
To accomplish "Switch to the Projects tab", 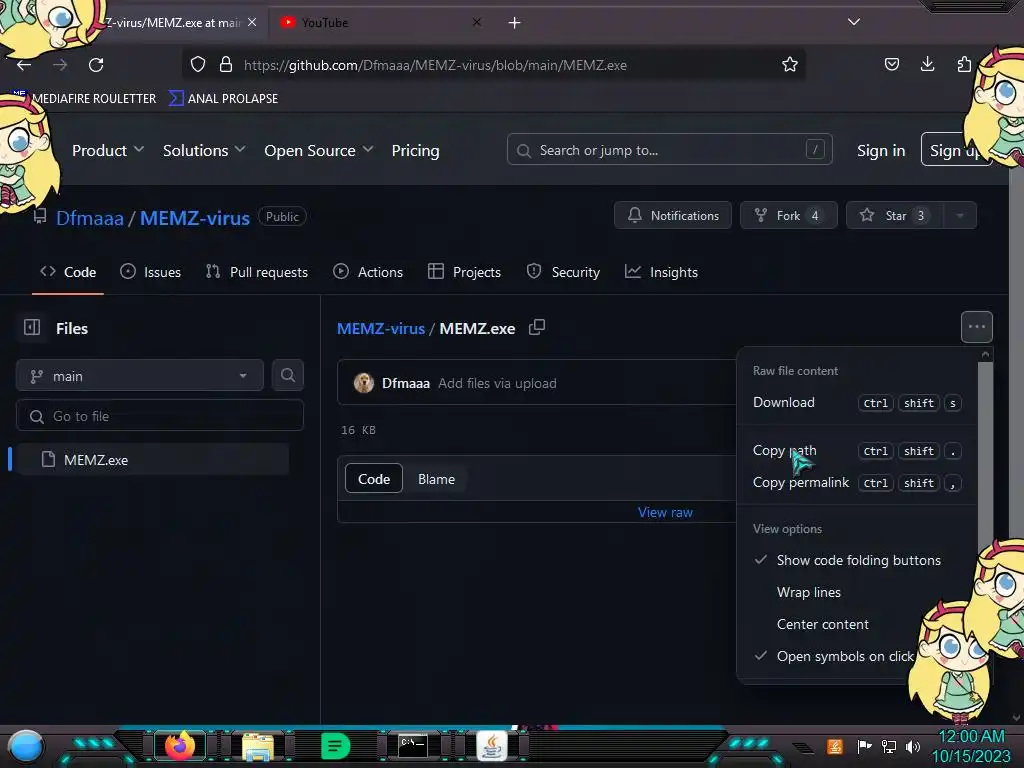I will pos(464,272).
